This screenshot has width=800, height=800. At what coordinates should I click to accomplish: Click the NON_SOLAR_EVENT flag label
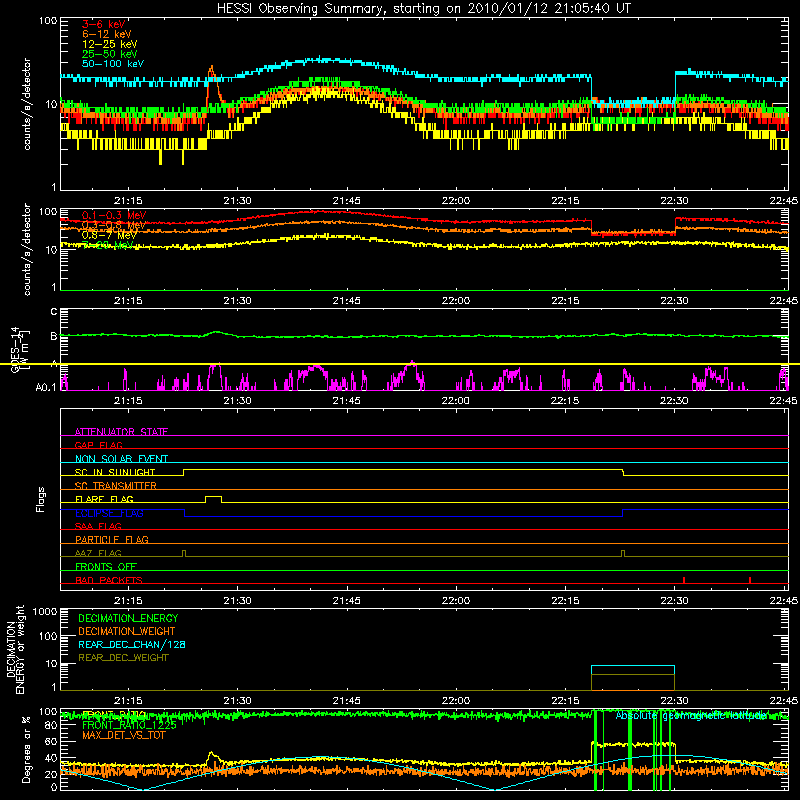(121, 459)
